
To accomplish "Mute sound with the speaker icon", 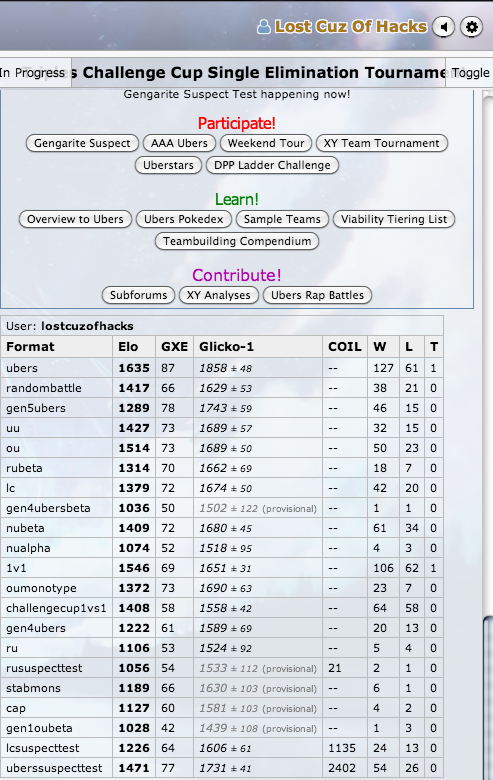I will (443, 26).
